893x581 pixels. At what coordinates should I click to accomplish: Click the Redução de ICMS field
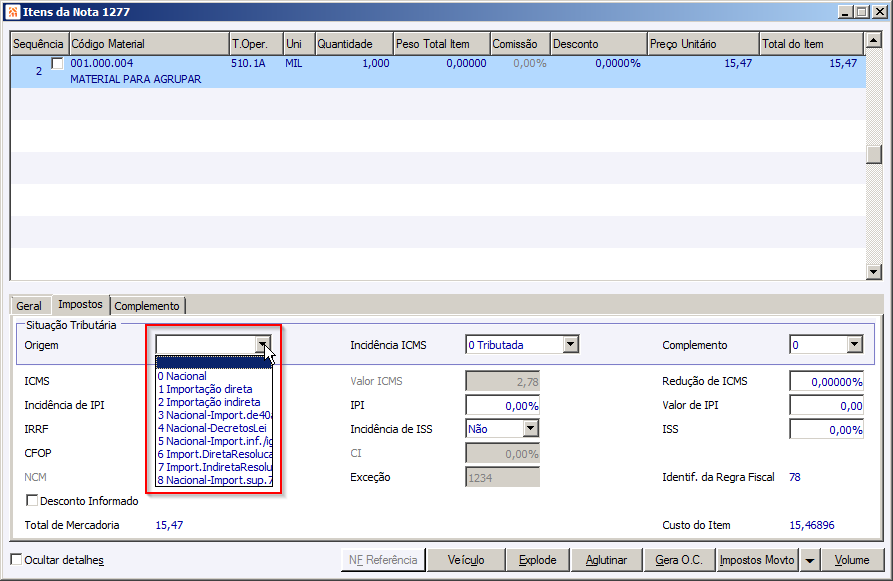click(826, 382)
